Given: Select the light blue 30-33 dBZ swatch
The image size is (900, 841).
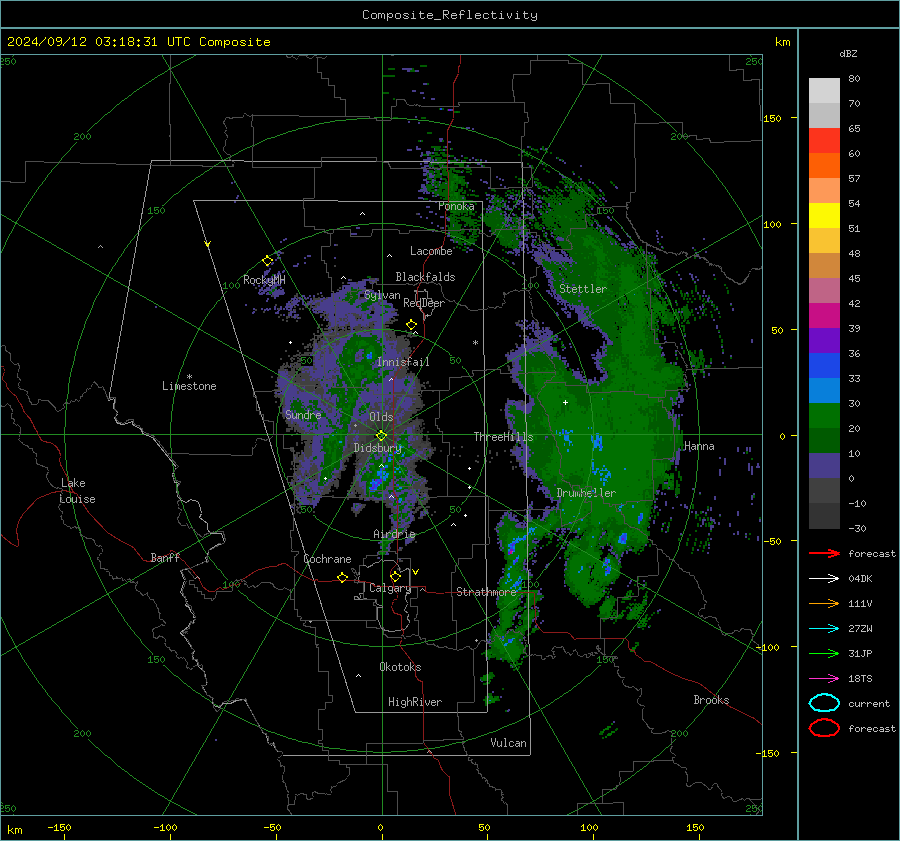Looking at the screenshot, I should coord(824,390).
